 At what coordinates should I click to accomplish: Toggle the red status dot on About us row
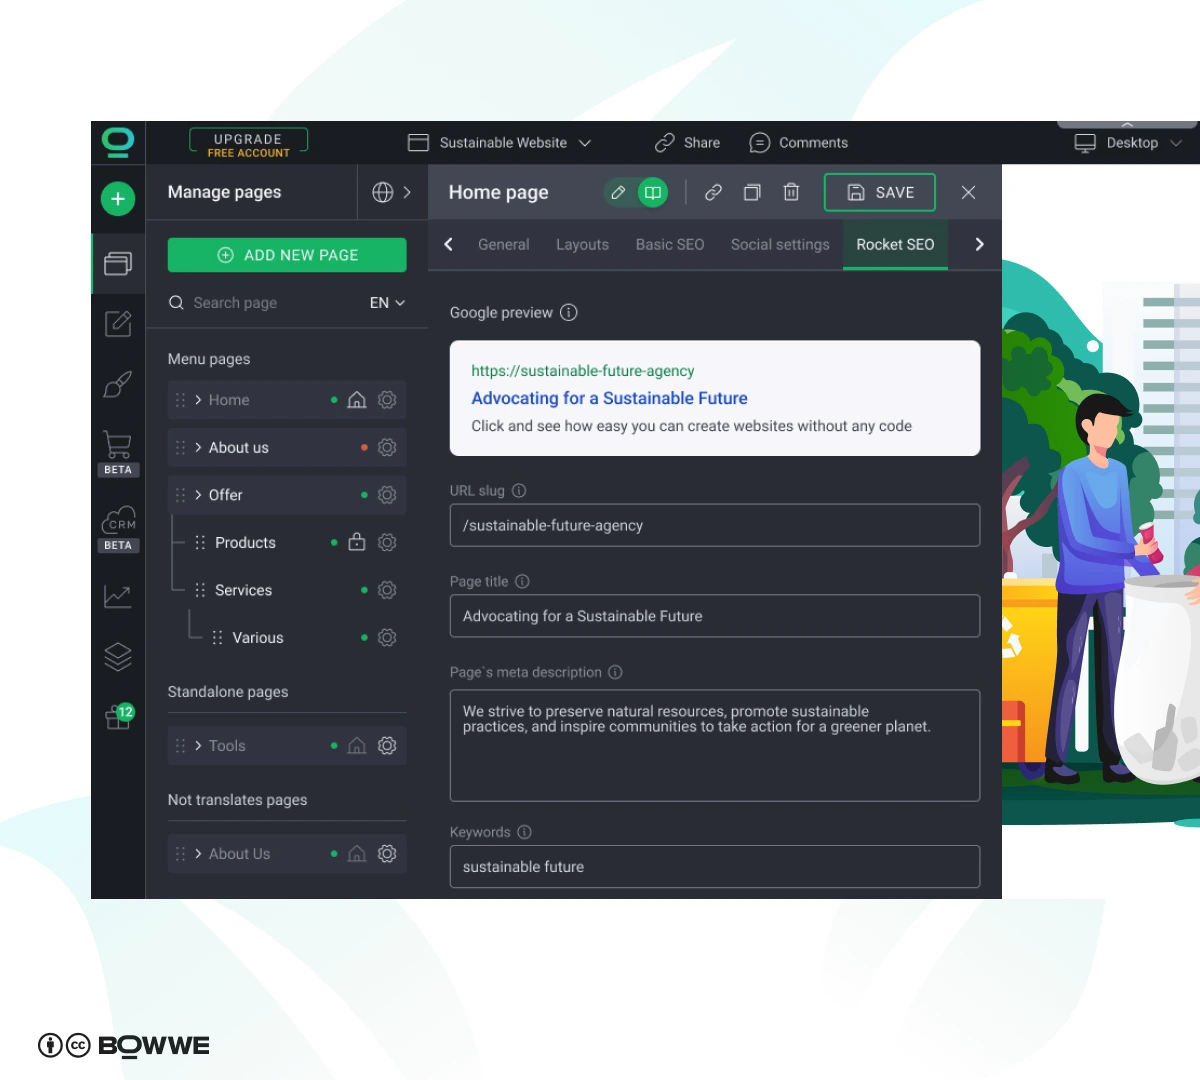click(x=364, y=447)
